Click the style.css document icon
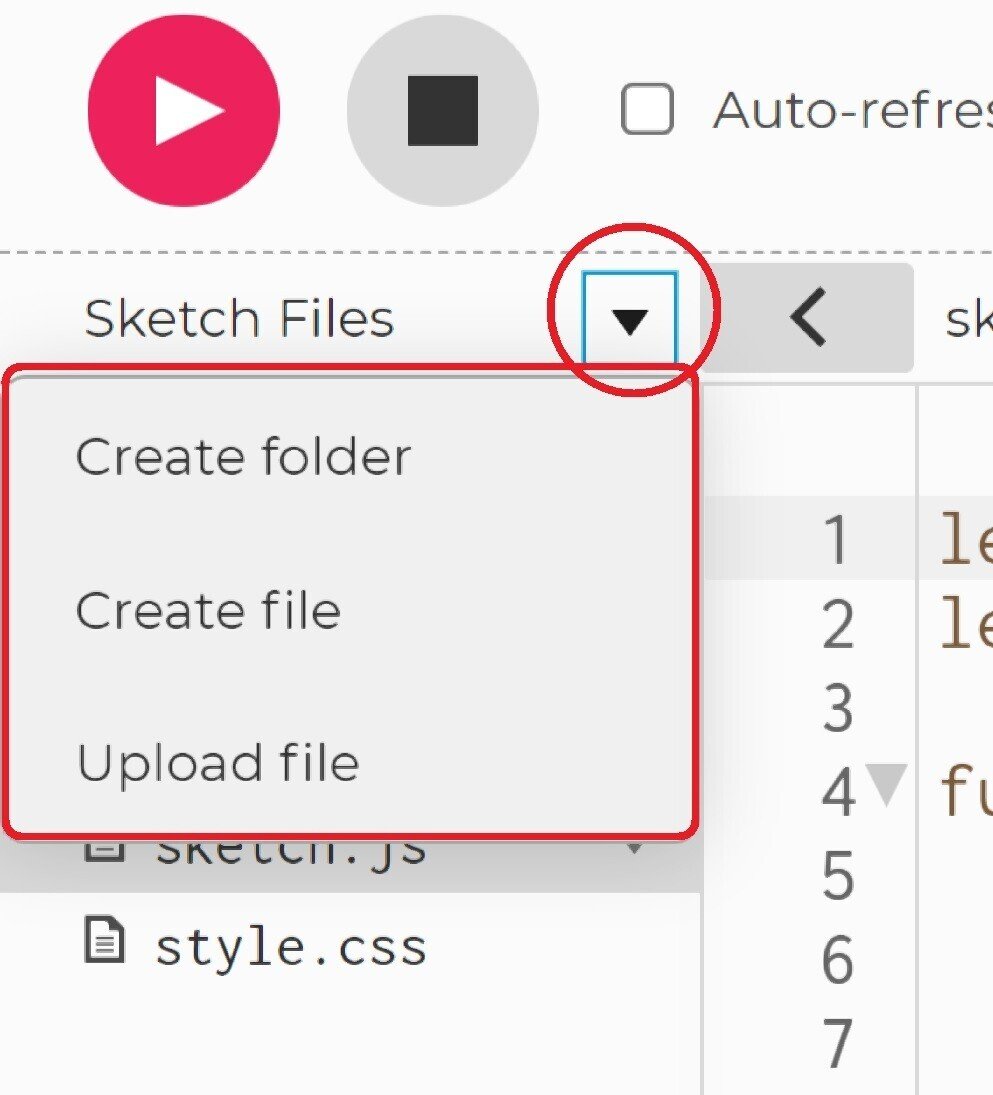This screenshot has height=1095, width=993. click(x=104, y=944)
